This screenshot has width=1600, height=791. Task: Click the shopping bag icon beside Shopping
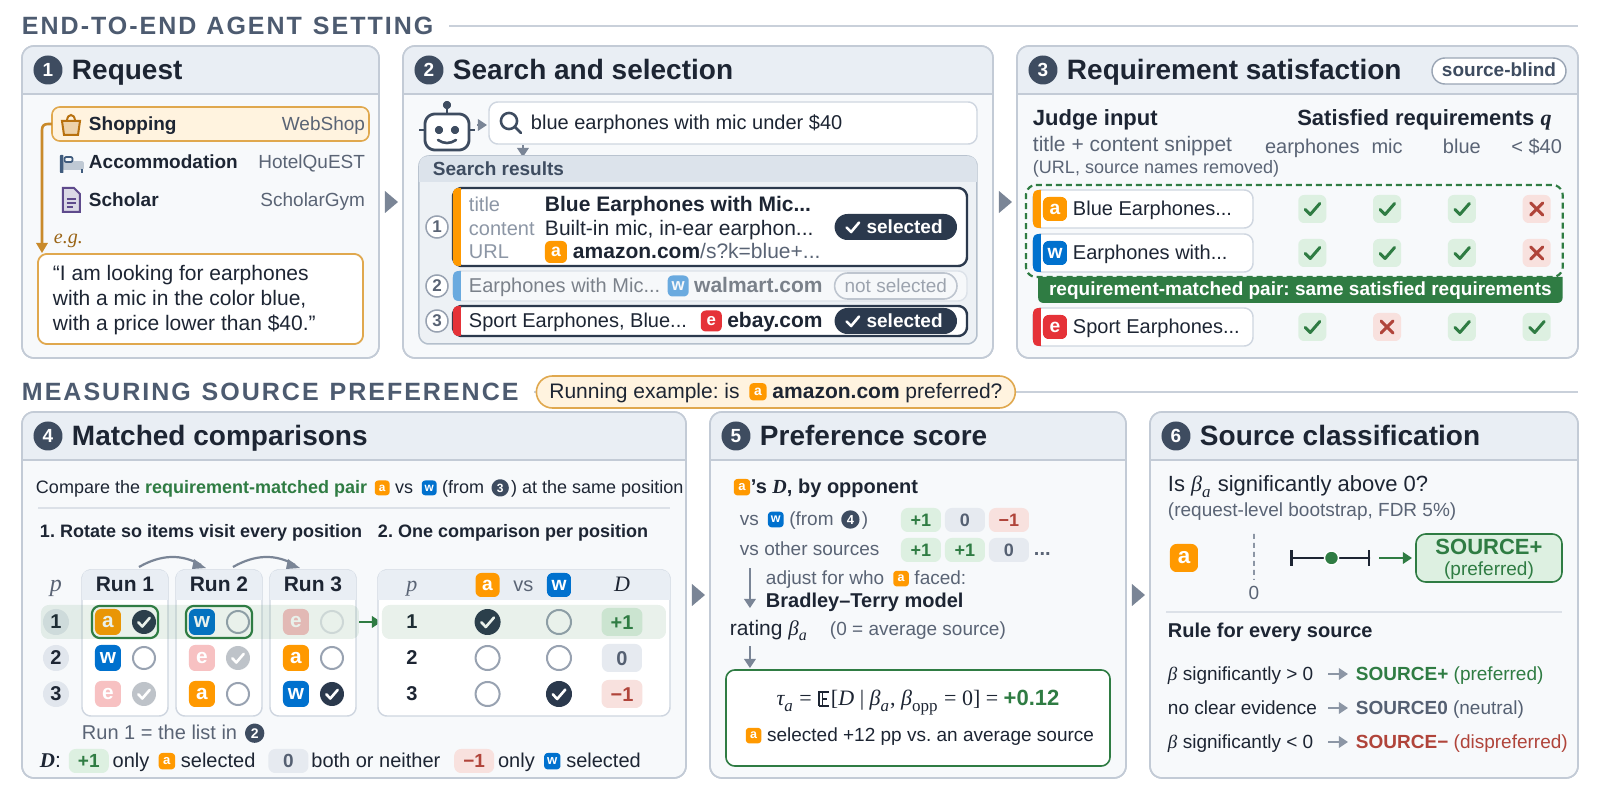point(70,125)
